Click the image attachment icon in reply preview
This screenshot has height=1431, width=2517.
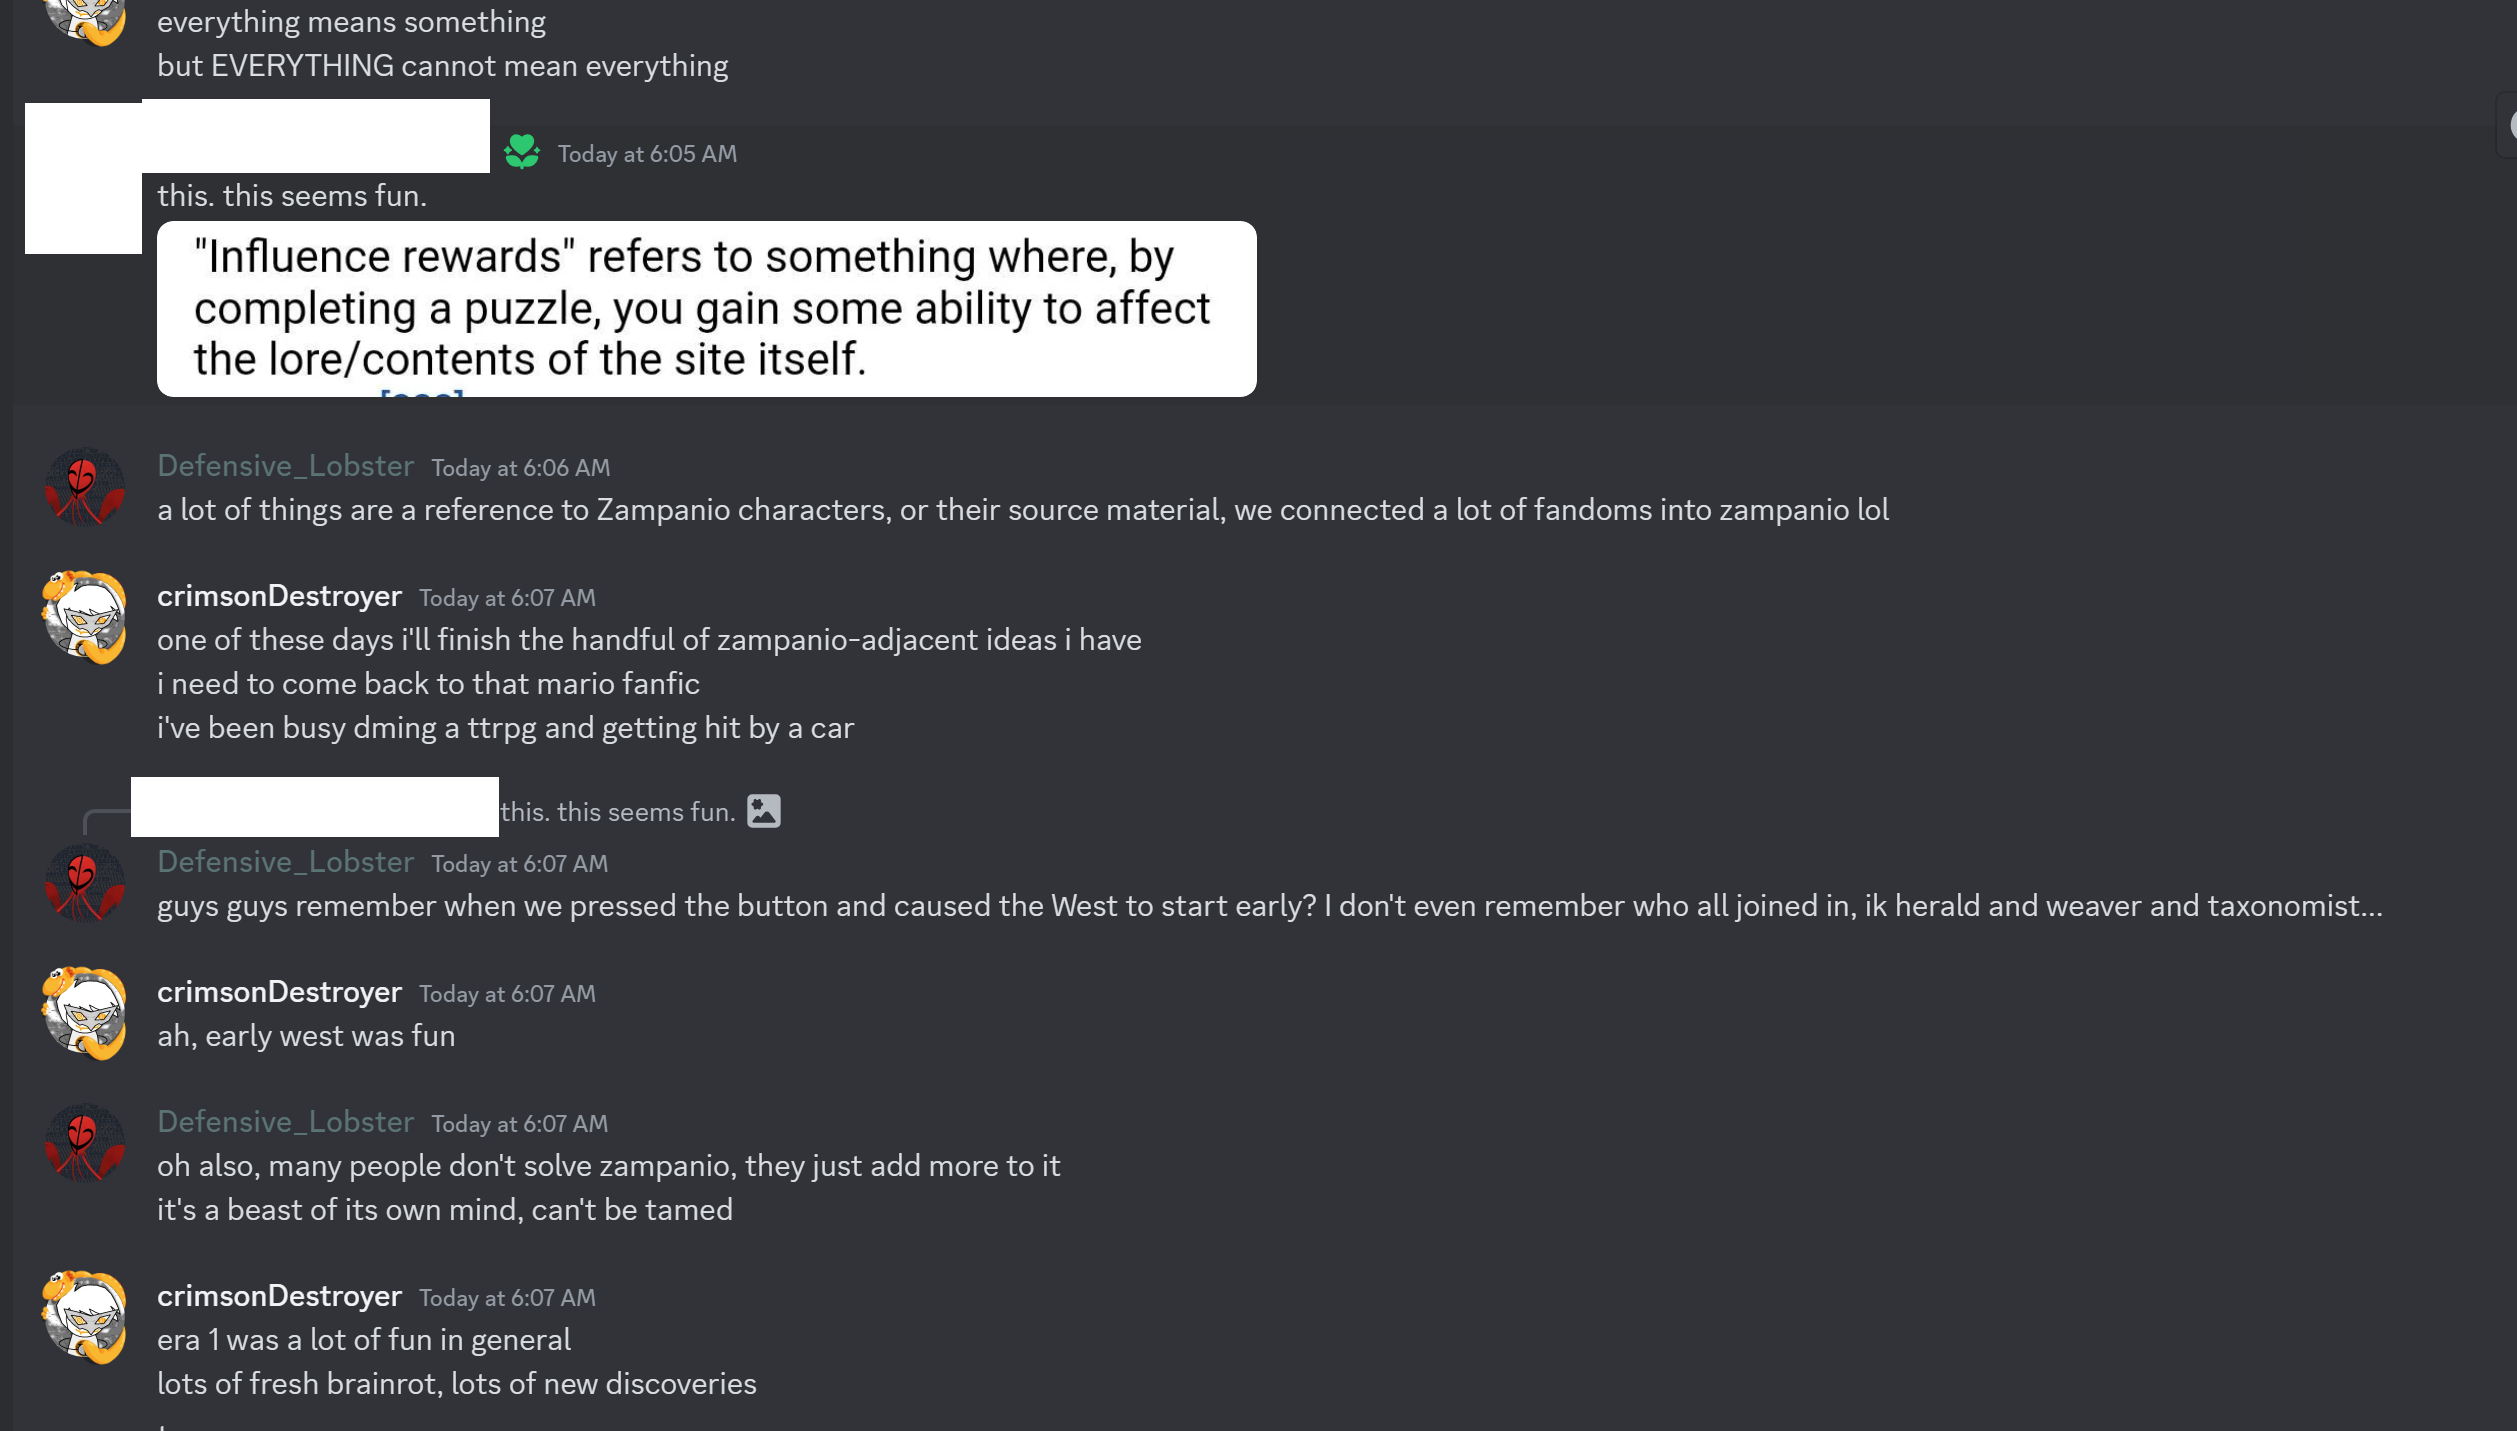pyautogui.click(x=764, y=811)
